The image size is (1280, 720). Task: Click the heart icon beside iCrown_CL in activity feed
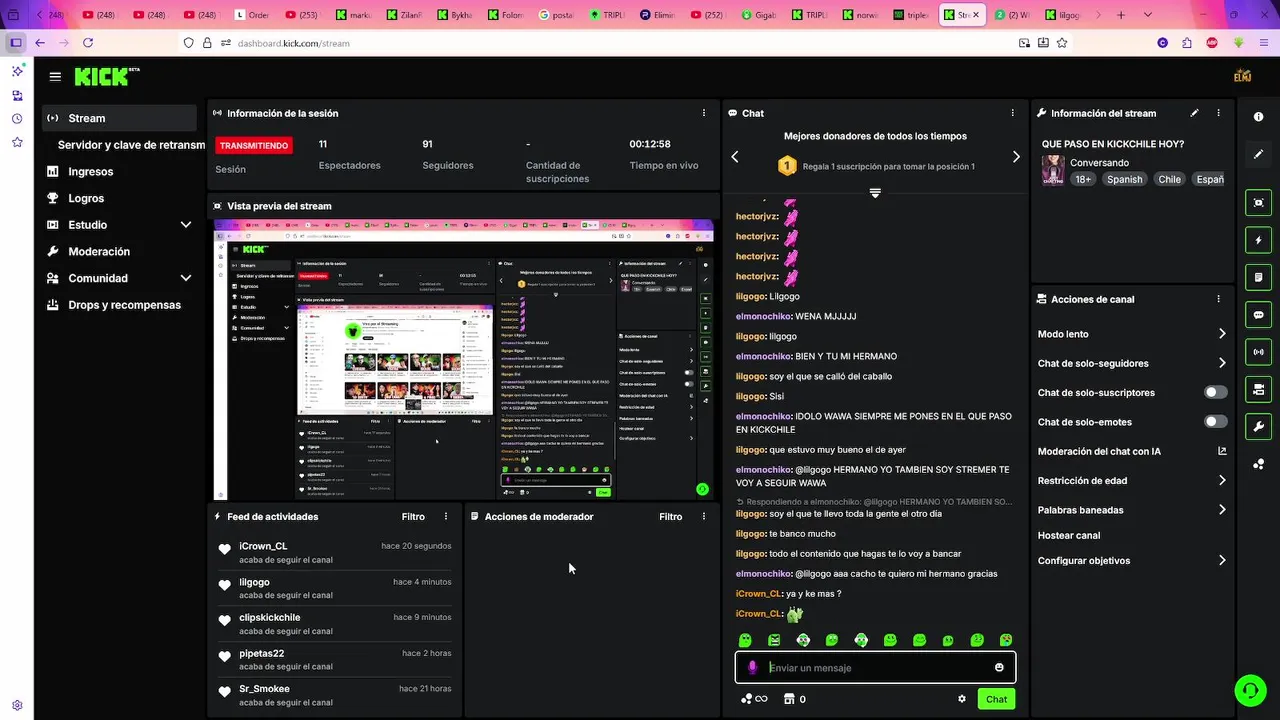tap(225, 549)
